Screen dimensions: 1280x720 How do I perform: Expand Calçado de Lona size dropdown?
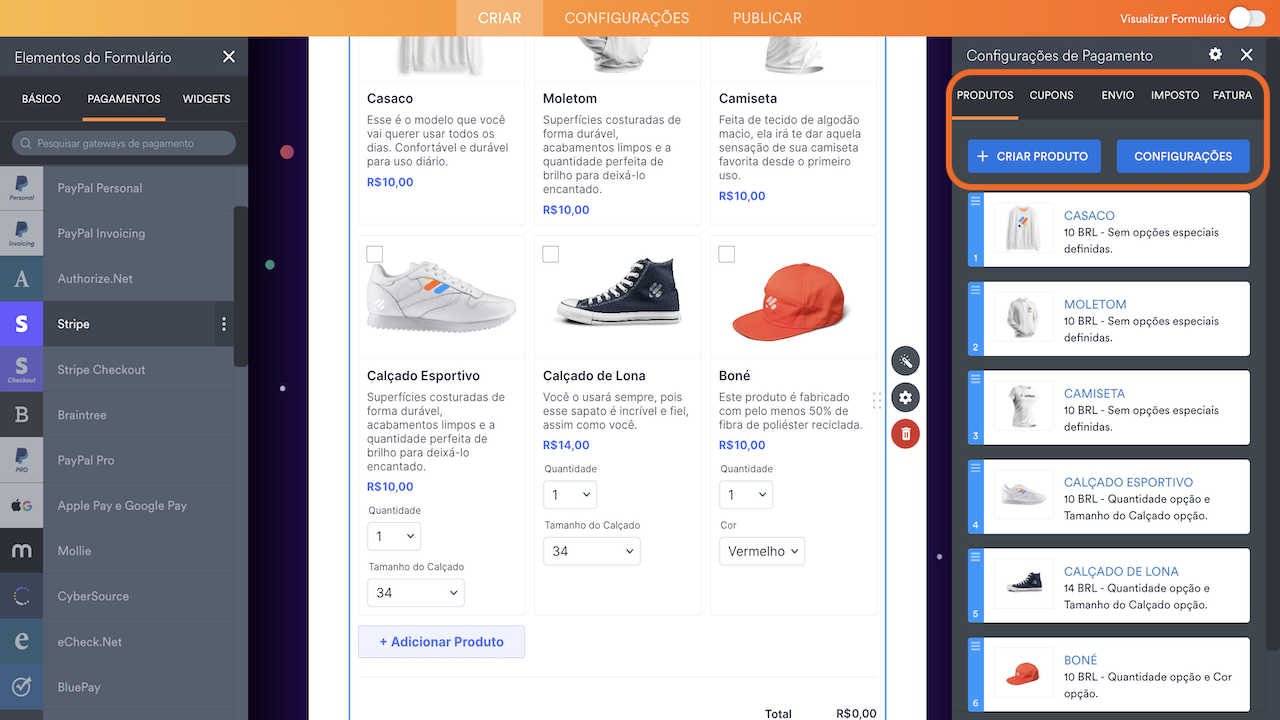592,551
